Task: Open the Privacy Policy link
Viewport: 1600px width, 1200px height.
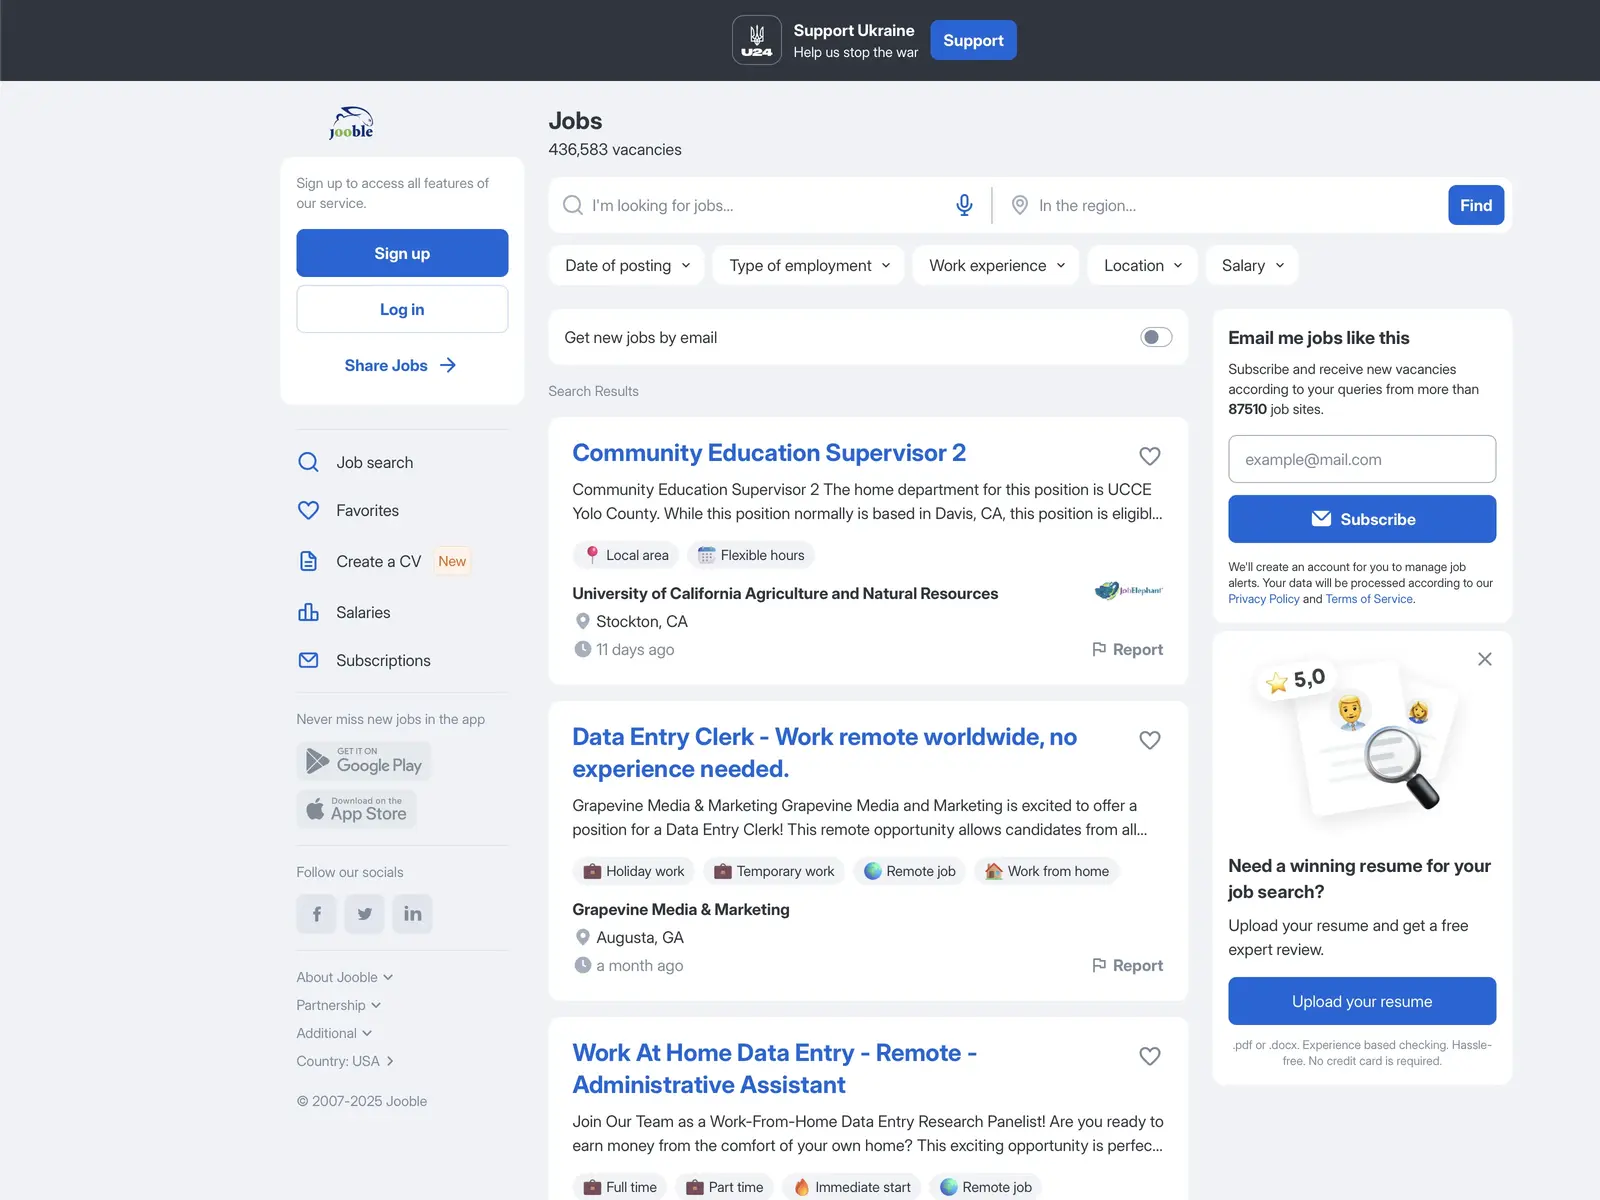Action: tap(1263, 599)
